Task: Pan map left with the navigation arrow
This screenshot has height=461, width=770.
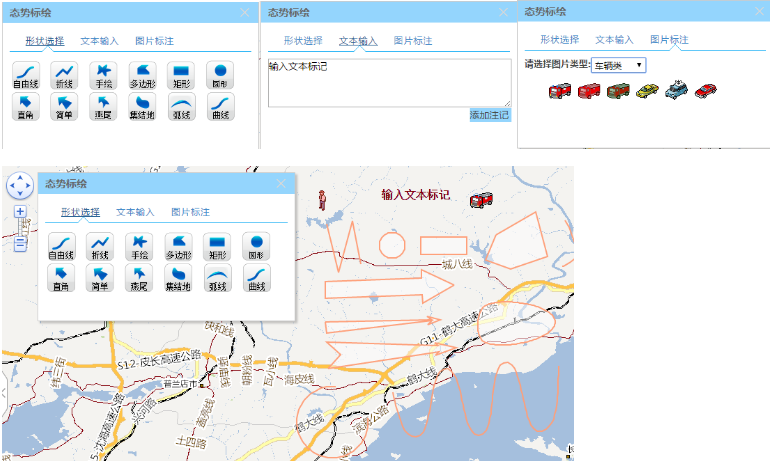Action: click(x=12, y=186)
